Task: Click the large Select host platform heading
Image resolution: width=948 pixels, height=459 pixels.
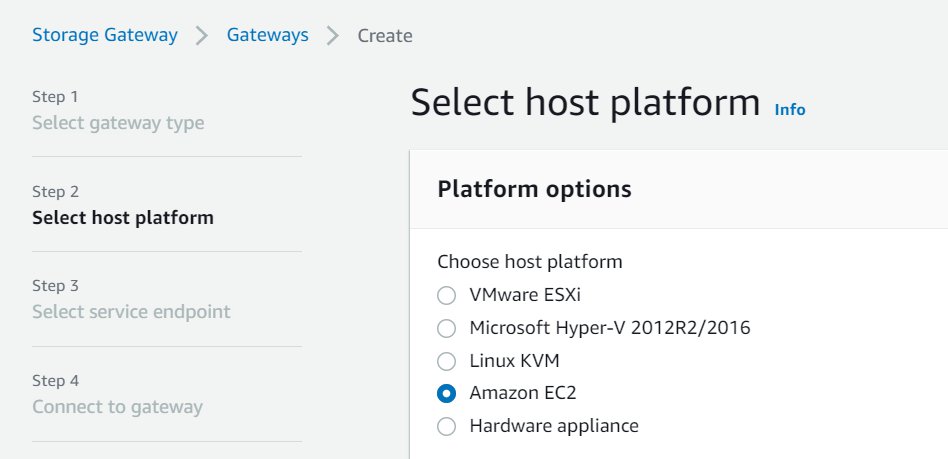Action: point(585,102)
